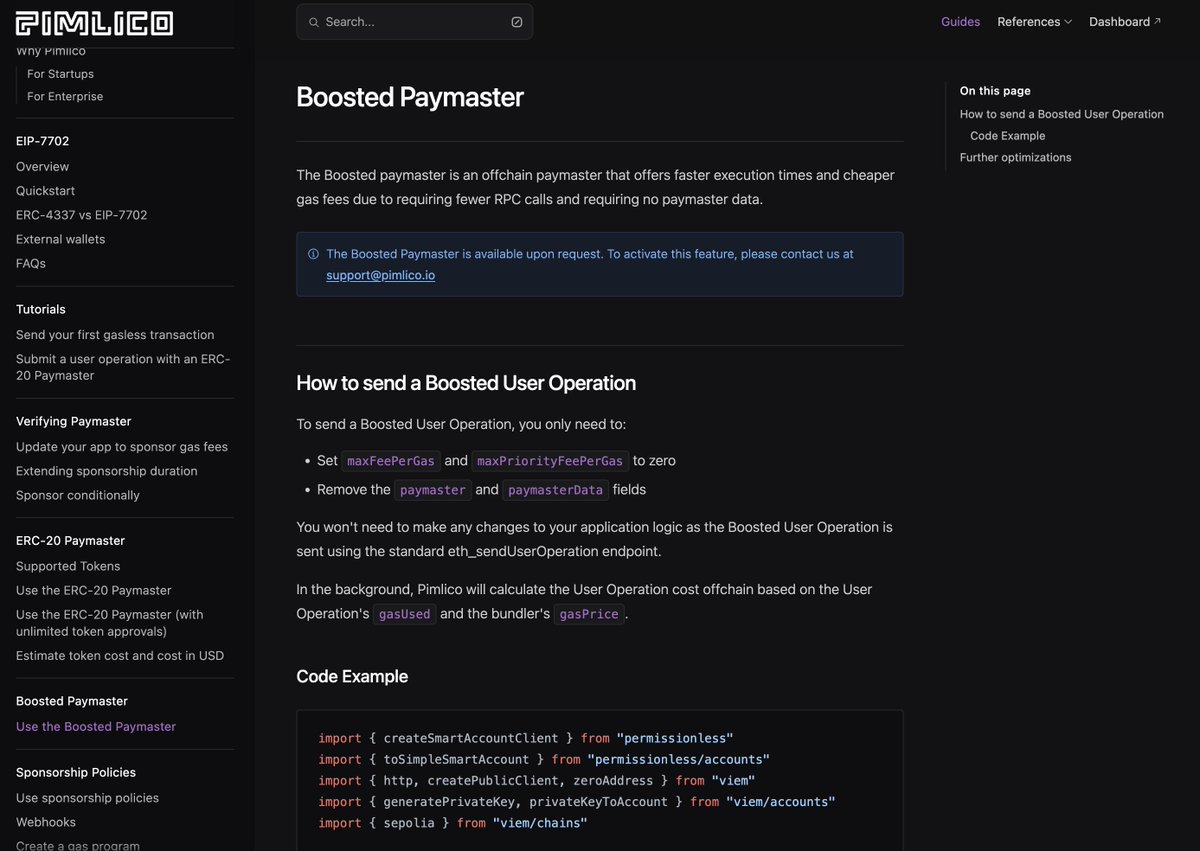Jump to Code Example in page outline
Viewport: 1200px width, 851px height.
click(x=1008, y=136)
